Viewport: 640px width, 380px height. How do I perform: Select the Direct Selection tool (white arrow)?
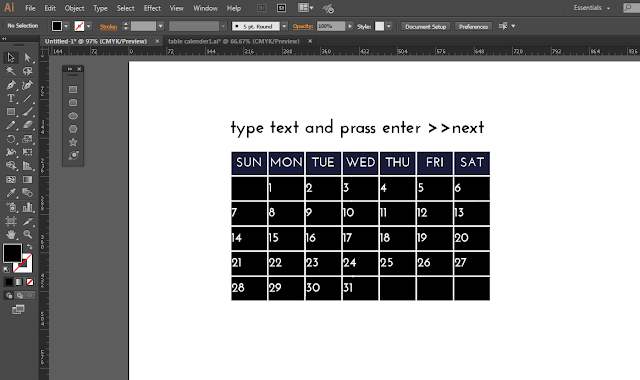point(27,58)
